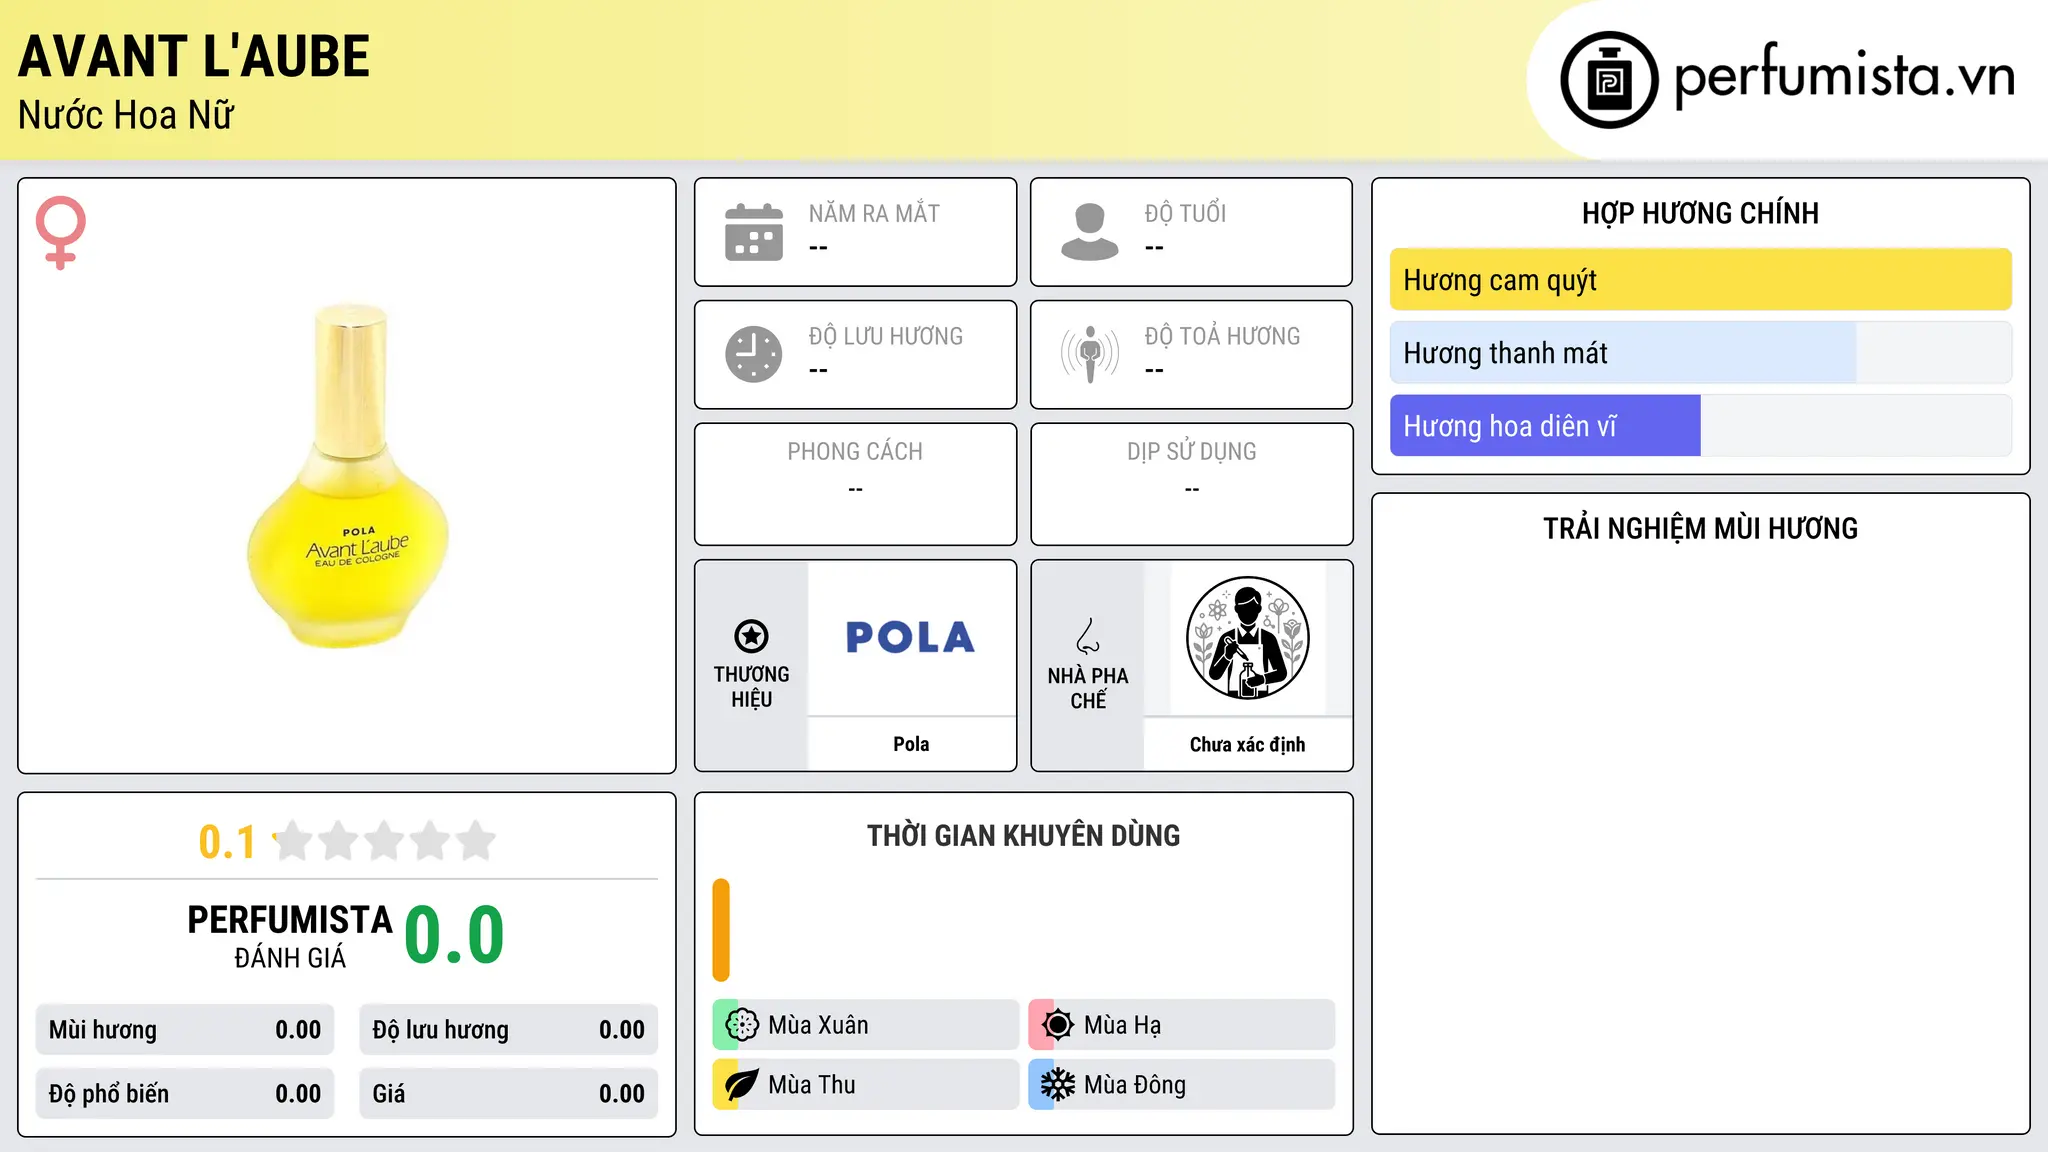This screenshot has height=1152, width=2048.
Task: Click the calendar icon beside Năm ra mắt
Action: pos(754,232)
